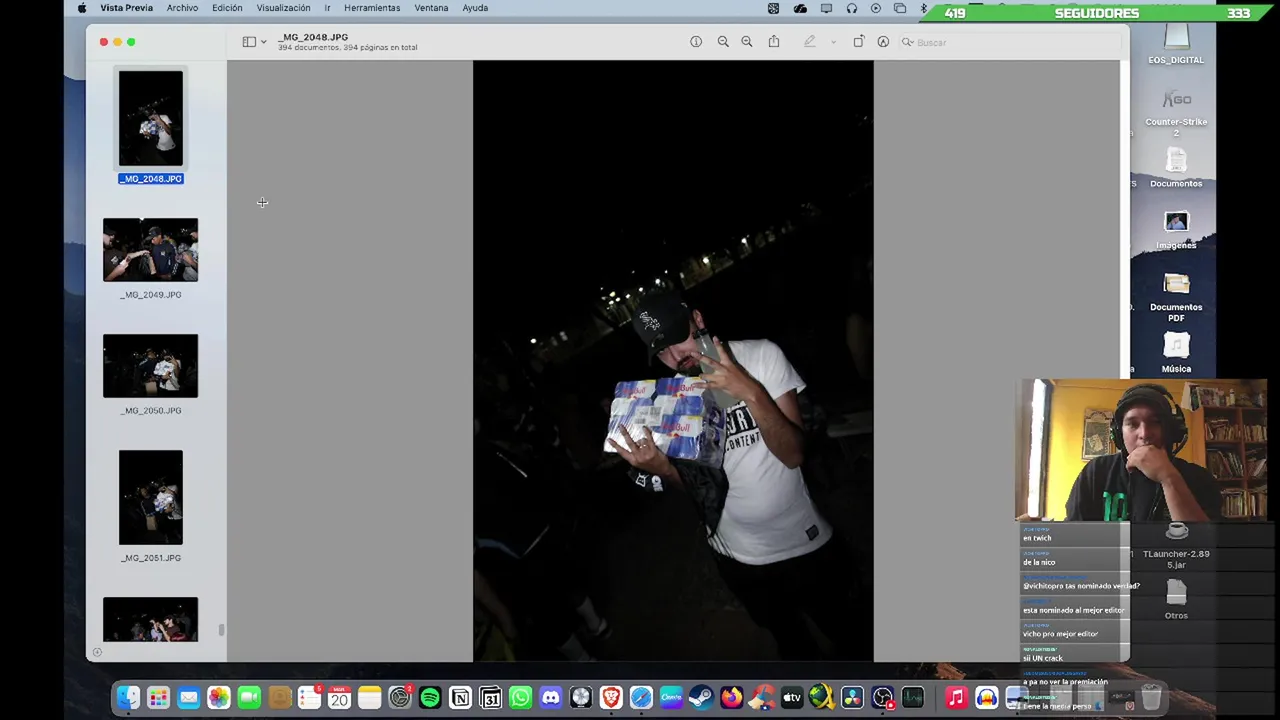Viewport: 1280px width, 720px height.
Task: Select the Documentos PDF folder on desktop
Action: 1176,296
